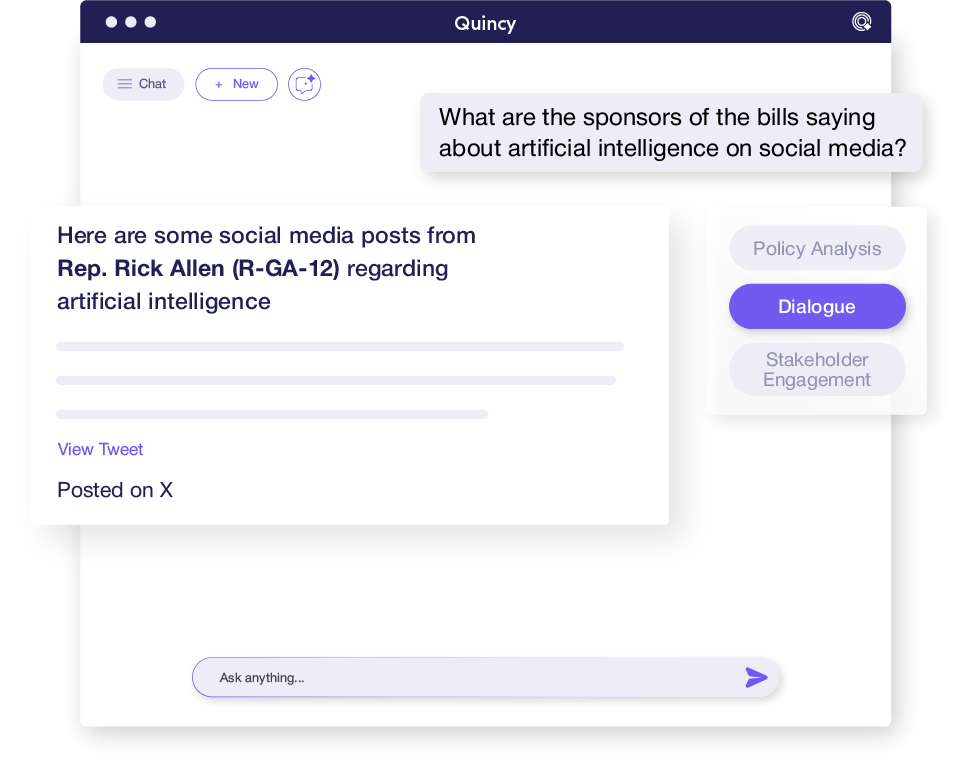Send the message with the paper-plane arrow icon
955x770 pixels.
point(757,677)
